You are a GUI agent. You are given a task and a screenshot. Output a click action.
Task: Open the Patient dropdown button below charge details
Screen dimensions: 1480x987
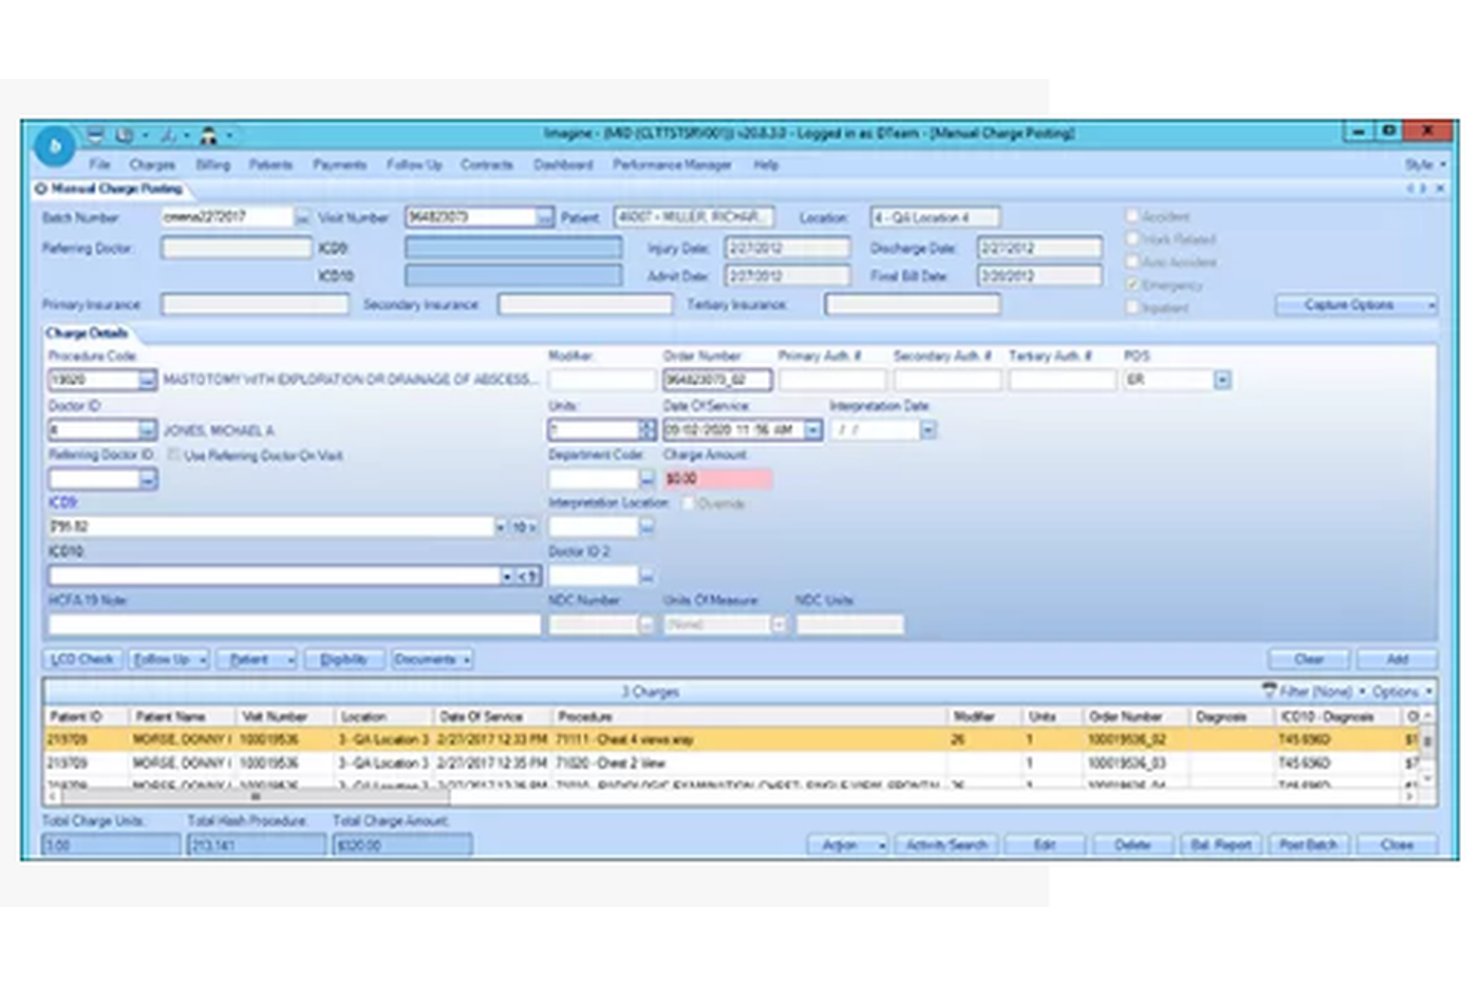257,660
